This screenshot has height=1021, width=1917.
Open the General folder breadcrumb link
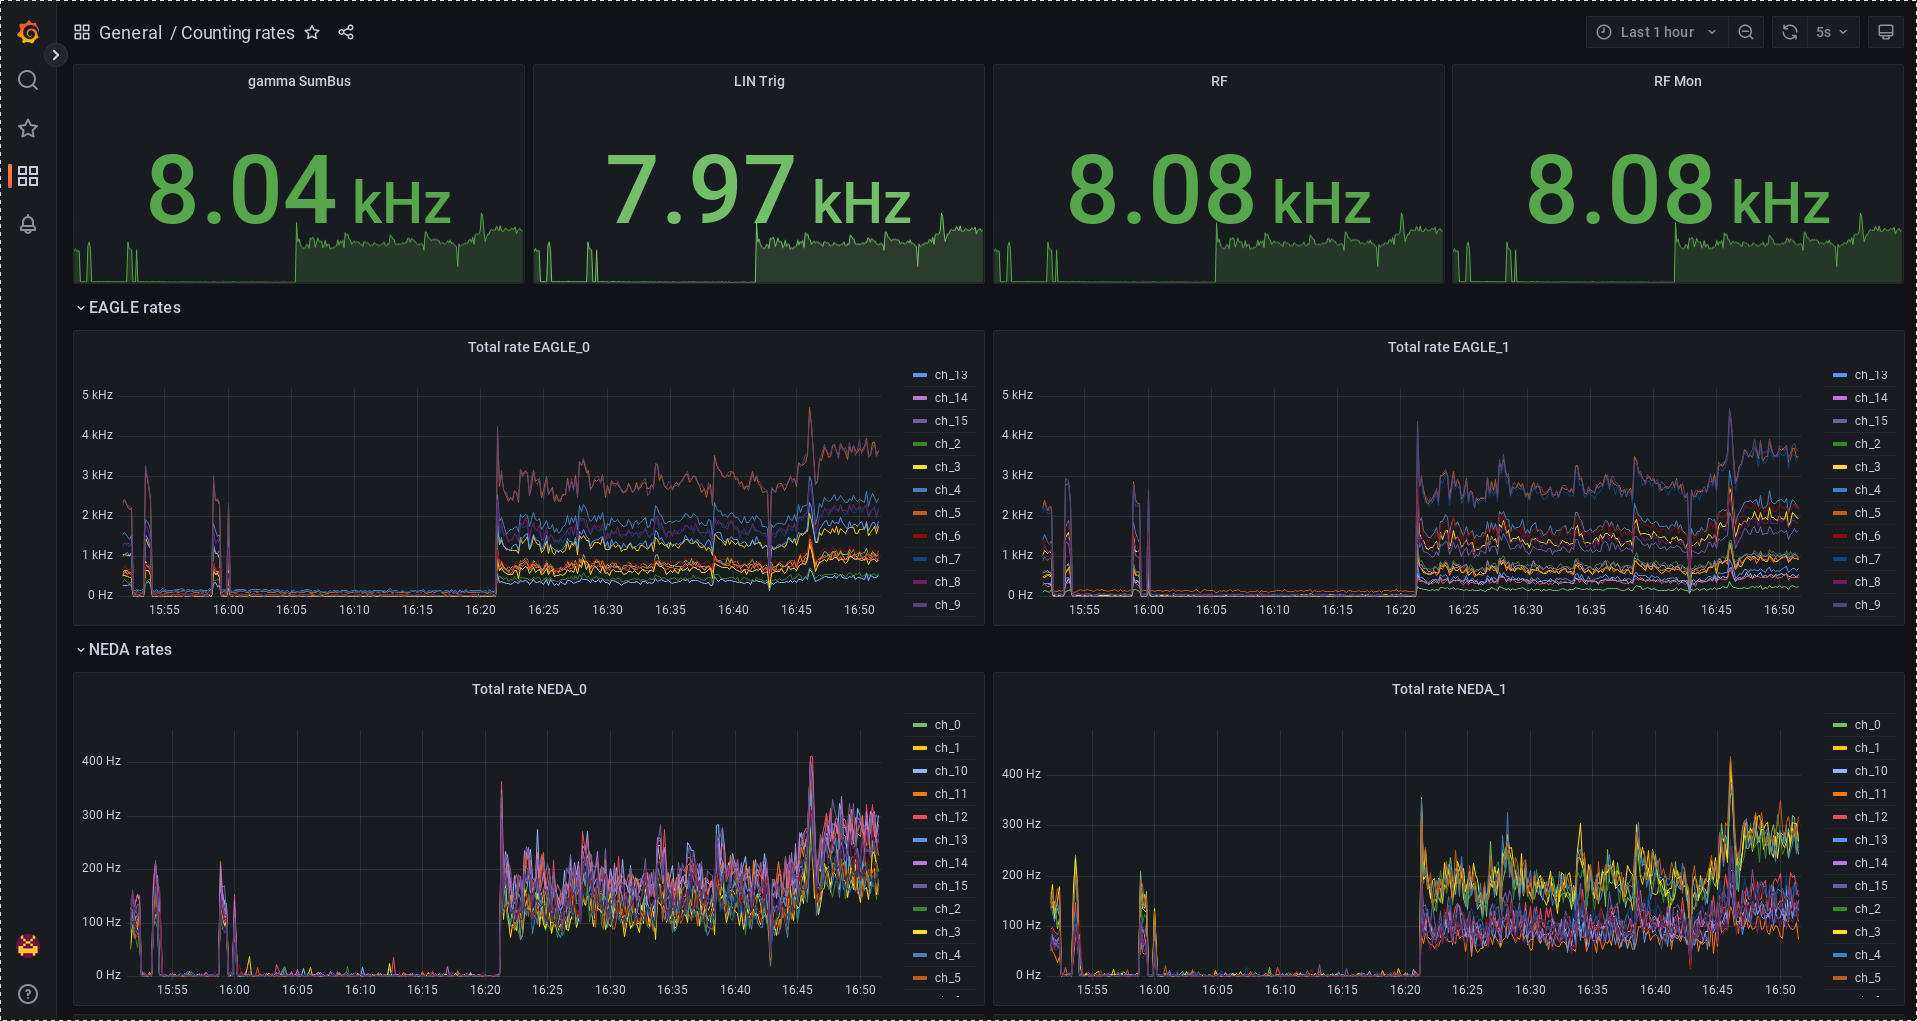(x=130, y=32)
